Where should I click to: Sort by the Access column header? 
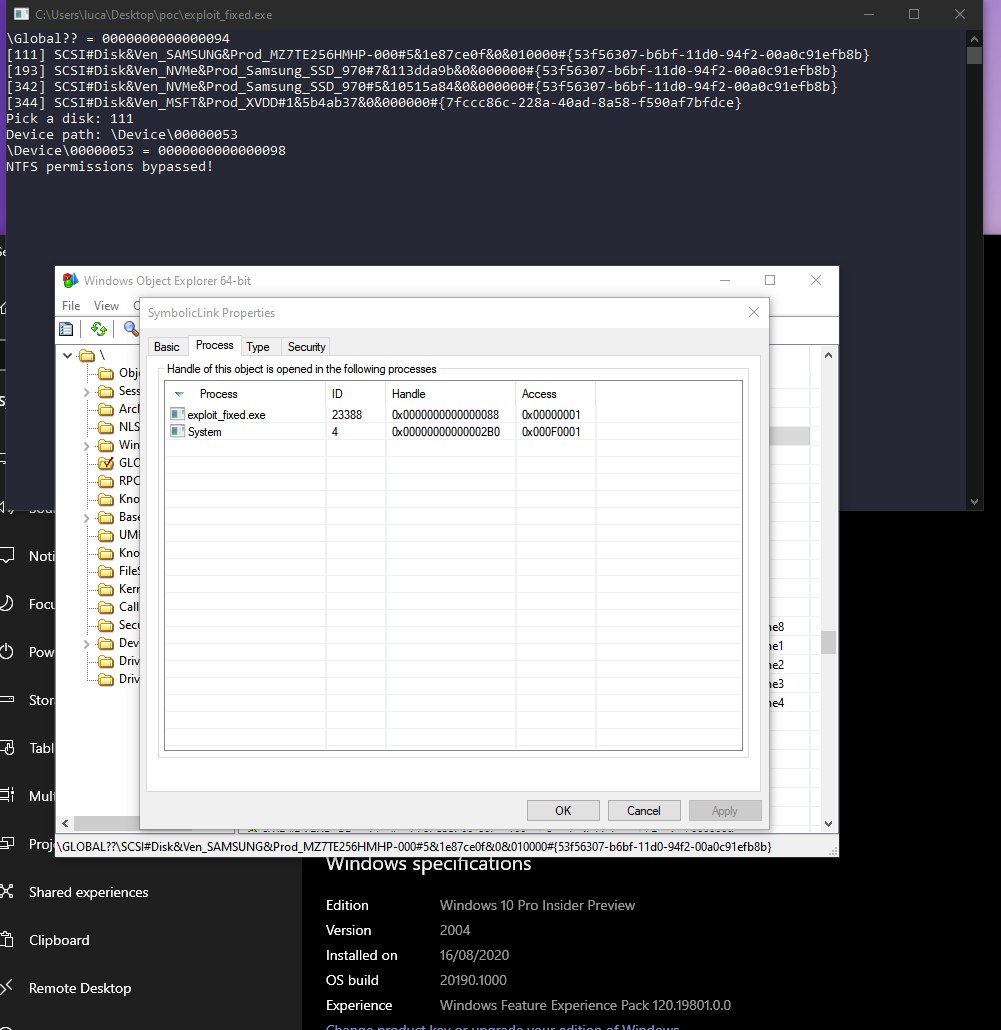pyautogui.click(x=556, y=393)
